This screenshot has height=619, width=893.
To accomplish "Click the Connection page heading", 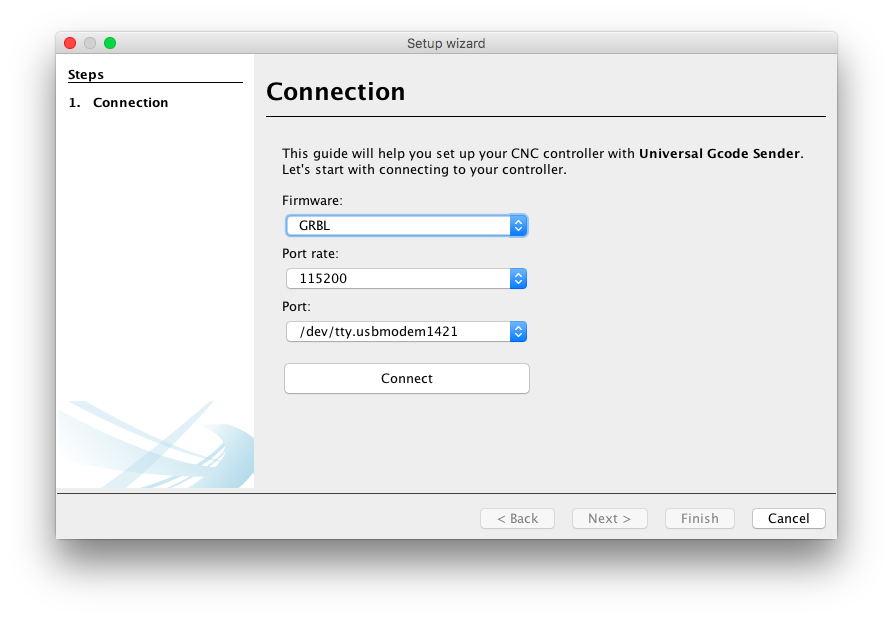I will point(335,91).
